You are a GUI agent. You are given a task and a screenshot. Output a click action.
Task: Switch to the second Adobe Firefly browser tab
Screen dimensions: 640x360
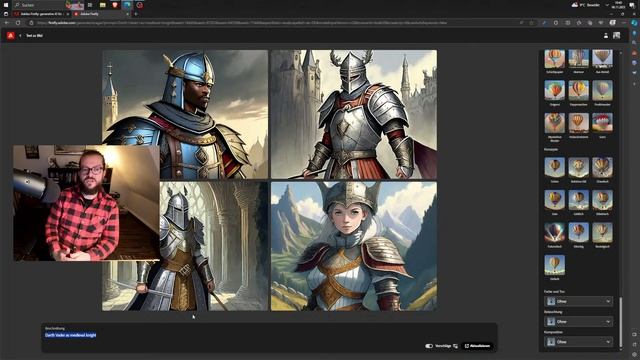click(x=100, y=14)
